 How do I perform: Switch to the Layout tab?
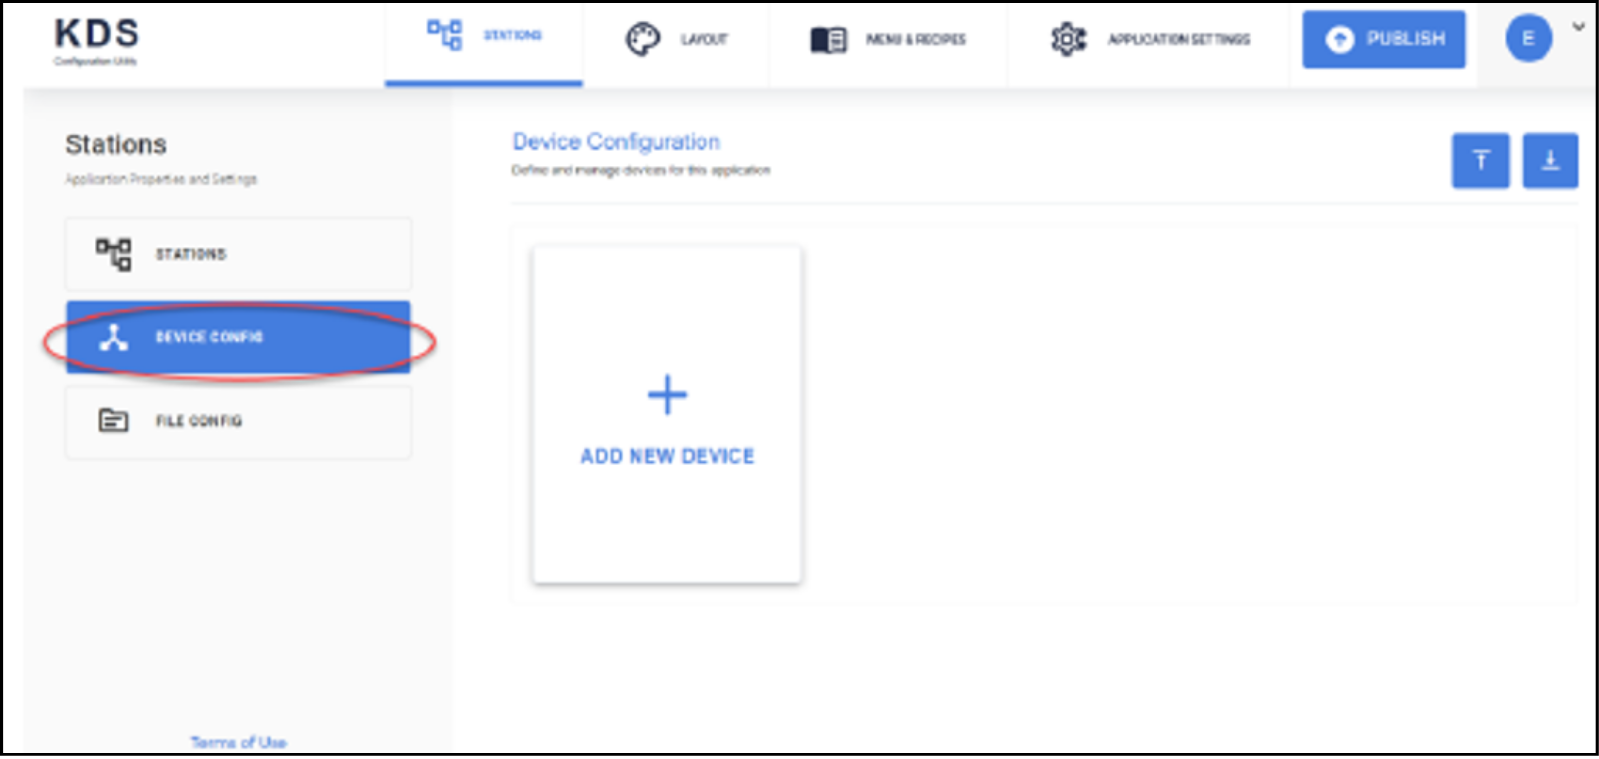tap(676, 40)
